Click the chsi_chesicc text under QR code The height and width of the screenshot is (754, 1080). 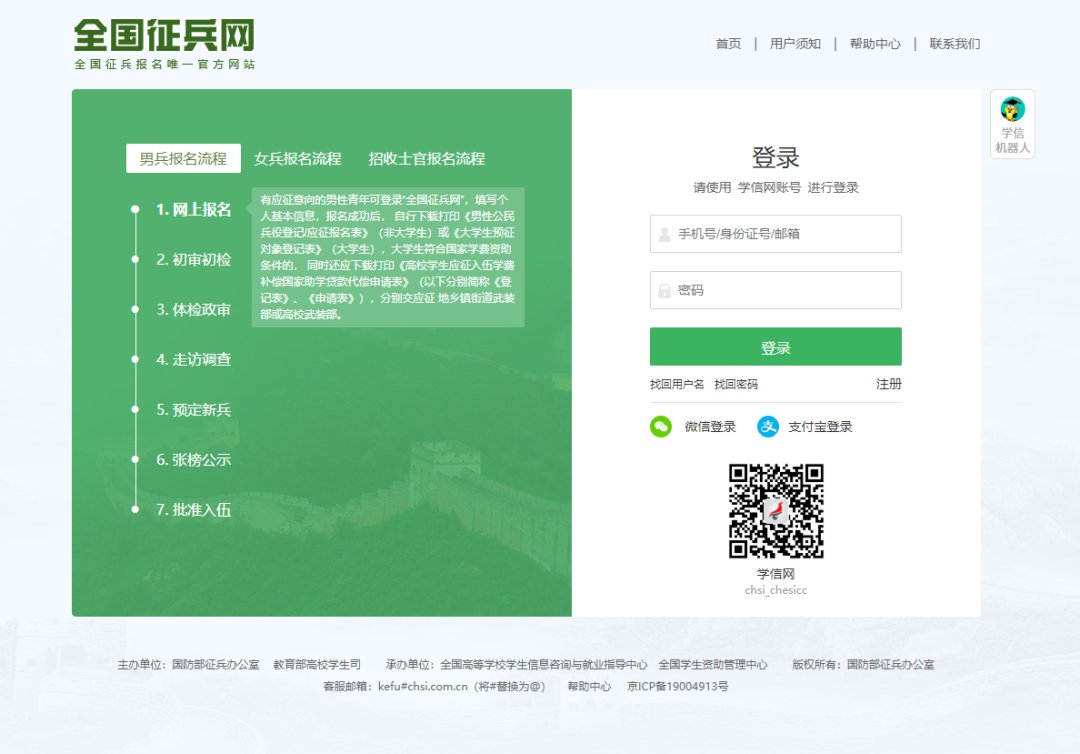776,590
